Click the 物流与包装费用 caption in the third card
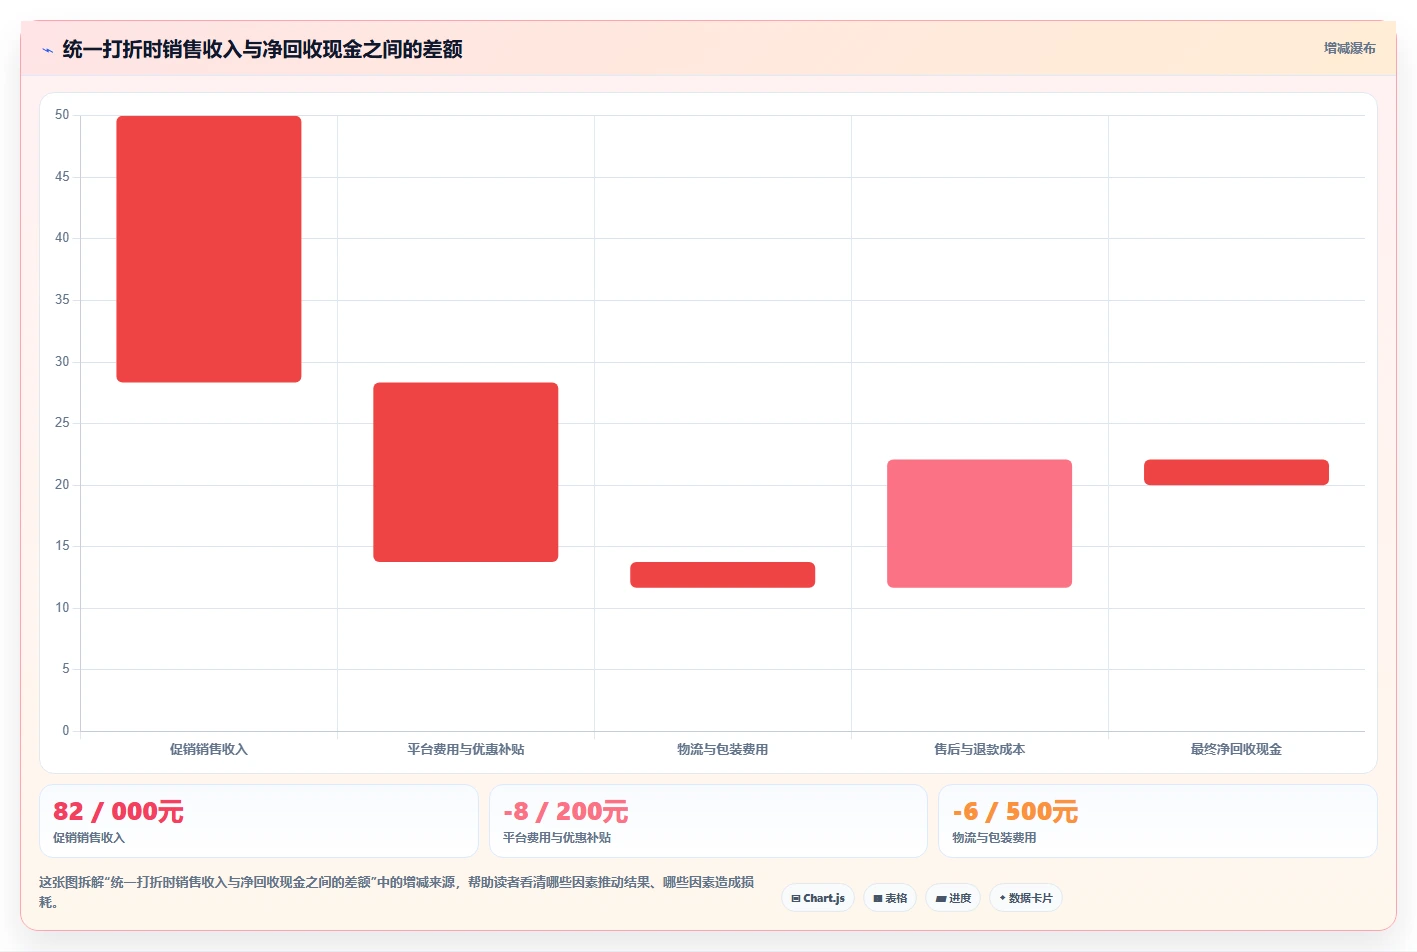1417x952 pixels. (x=994, y=838)
